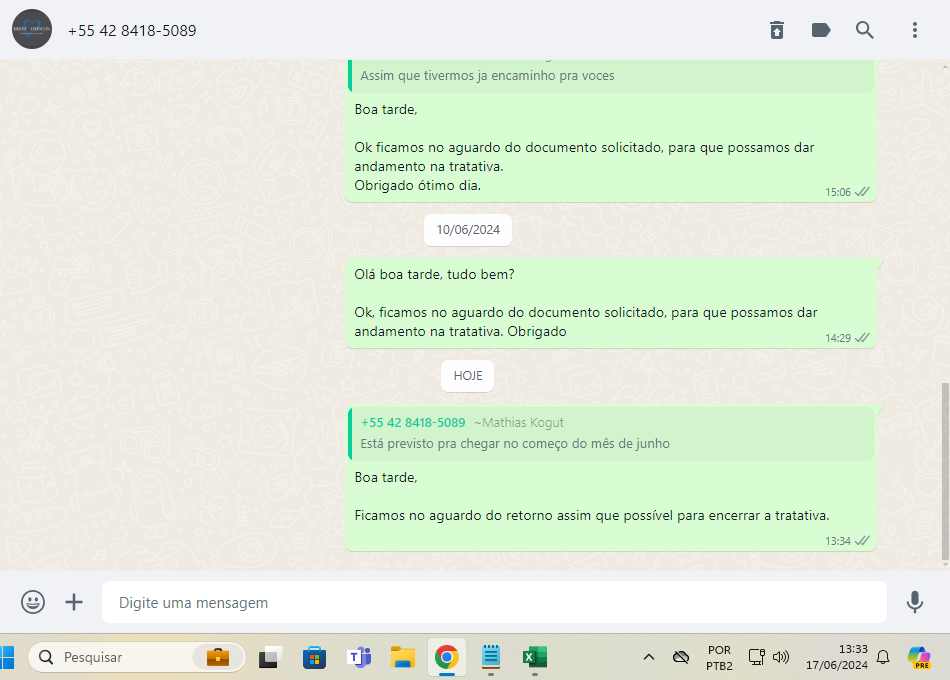The image size is (950, 680).
Task: Start recording a voice message
Action: click(x=914, y=602)
